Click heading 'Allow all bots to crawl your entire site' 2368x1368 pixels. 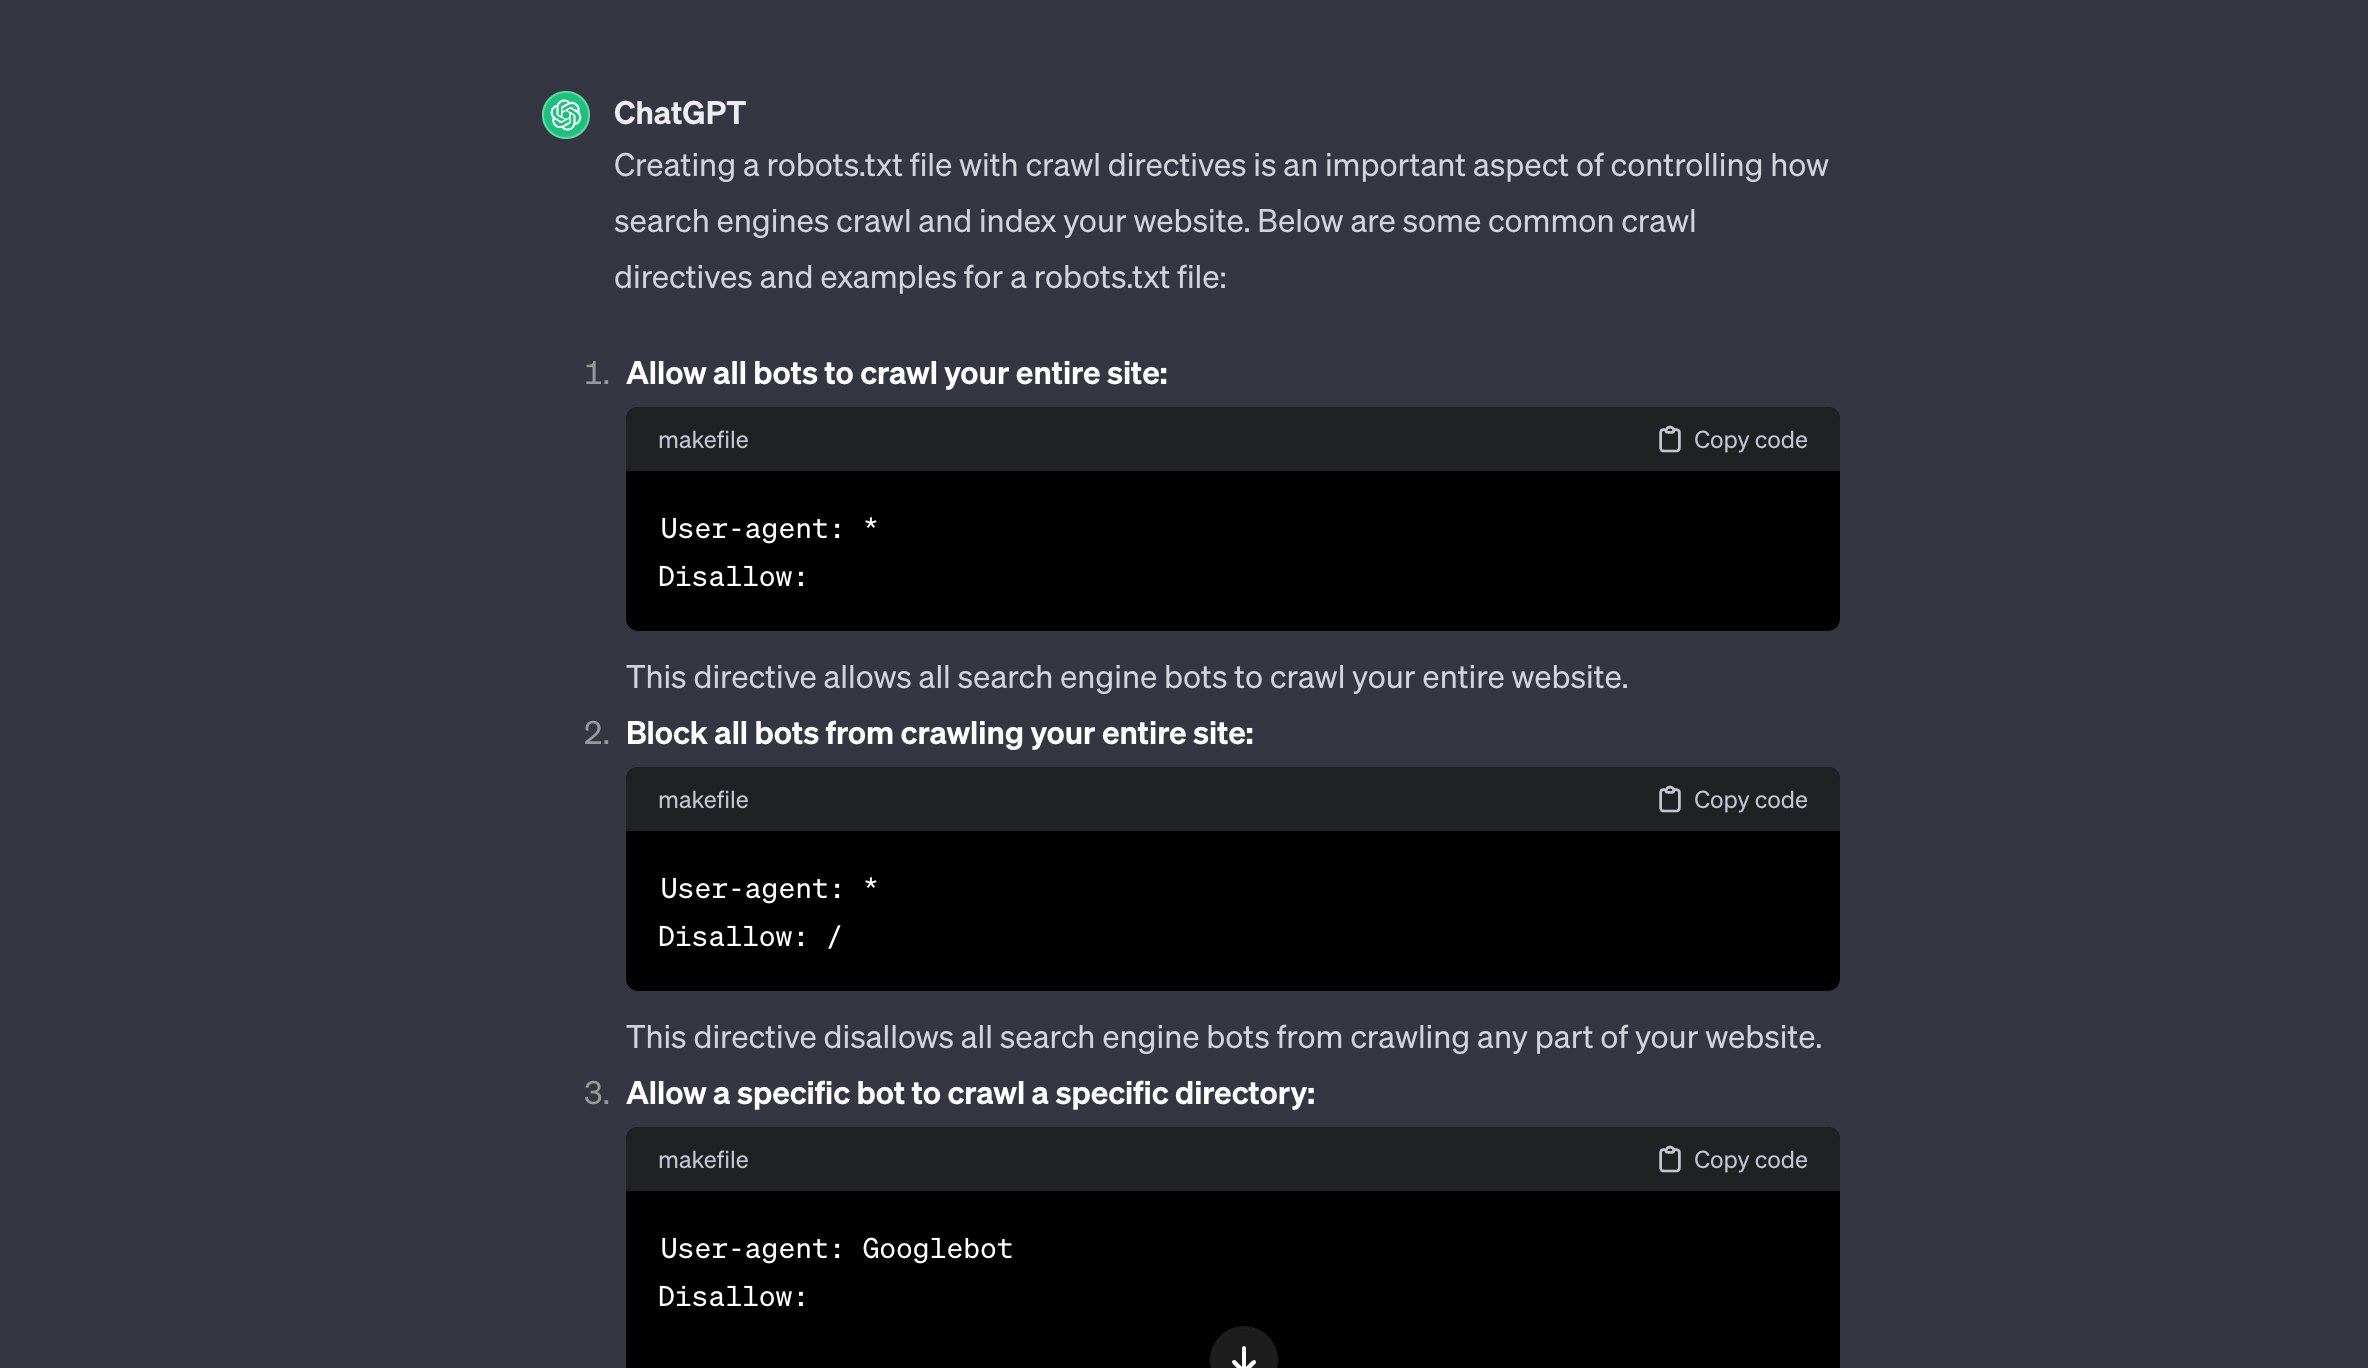(896, 373)
